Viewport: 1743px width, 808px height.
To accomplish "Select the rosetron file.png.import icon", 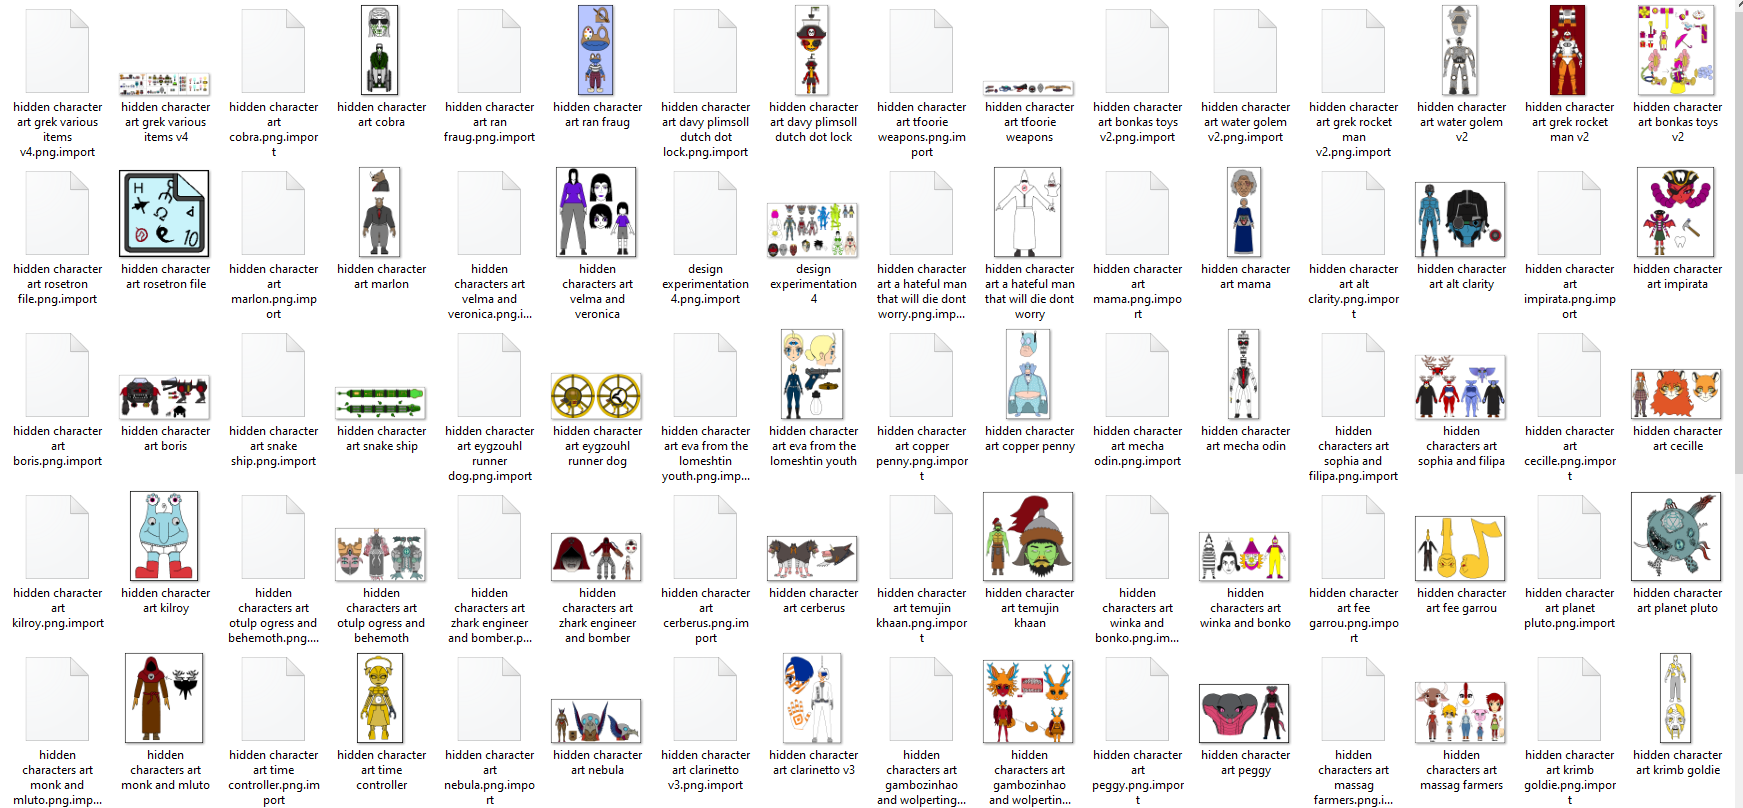I will click(x=57, y=213).
